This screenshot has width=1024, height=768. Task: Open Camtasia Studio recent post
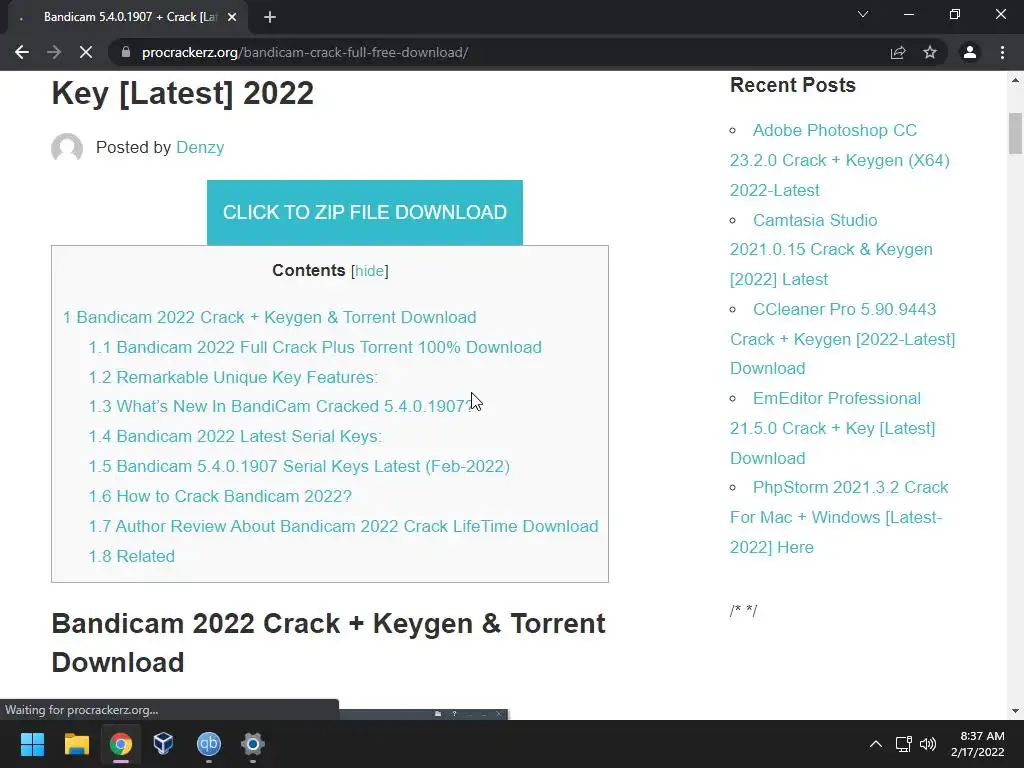(831, 249)
